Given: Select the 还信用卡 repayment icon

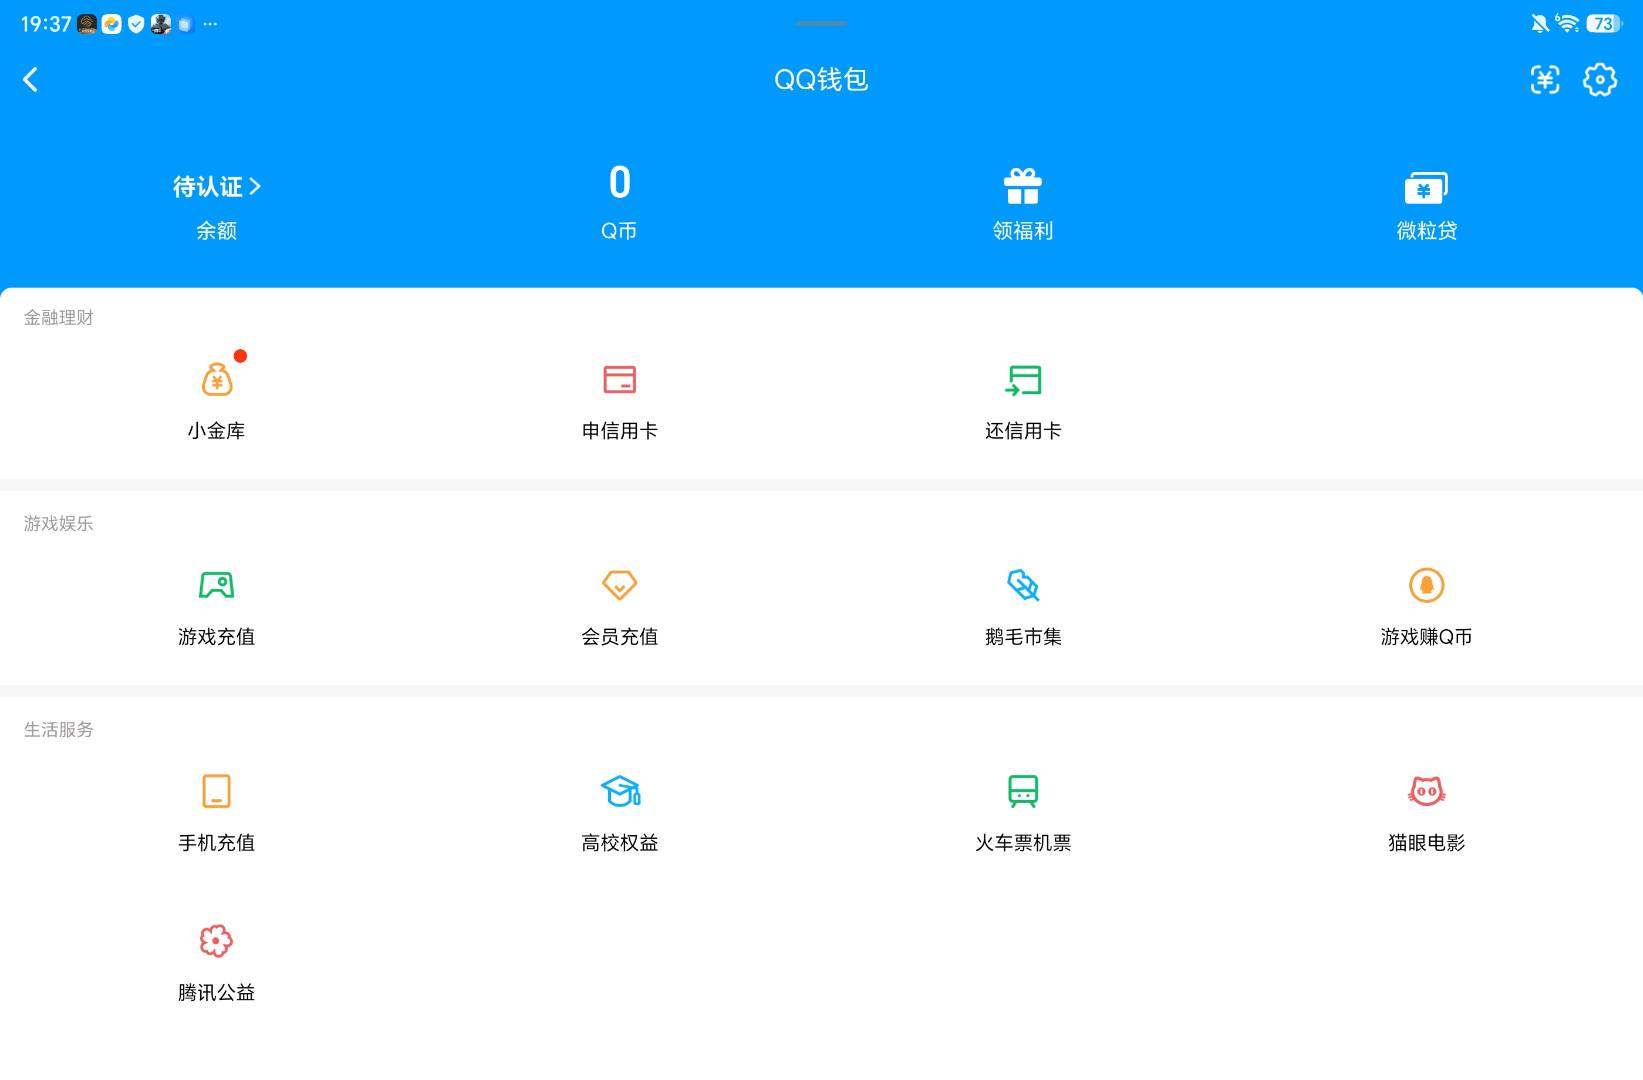Looking at the screenshot, I should pyautogui.click(x=1023, y=380).
